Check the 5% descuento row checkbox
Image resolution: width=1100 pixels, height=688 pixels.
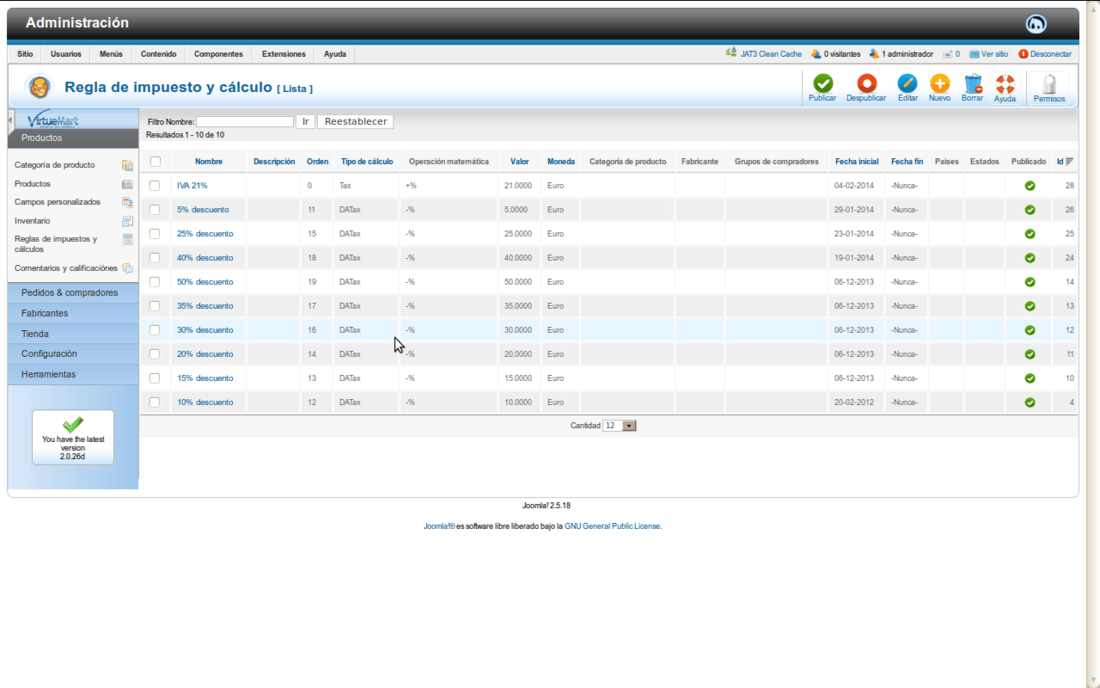[155, 210]
